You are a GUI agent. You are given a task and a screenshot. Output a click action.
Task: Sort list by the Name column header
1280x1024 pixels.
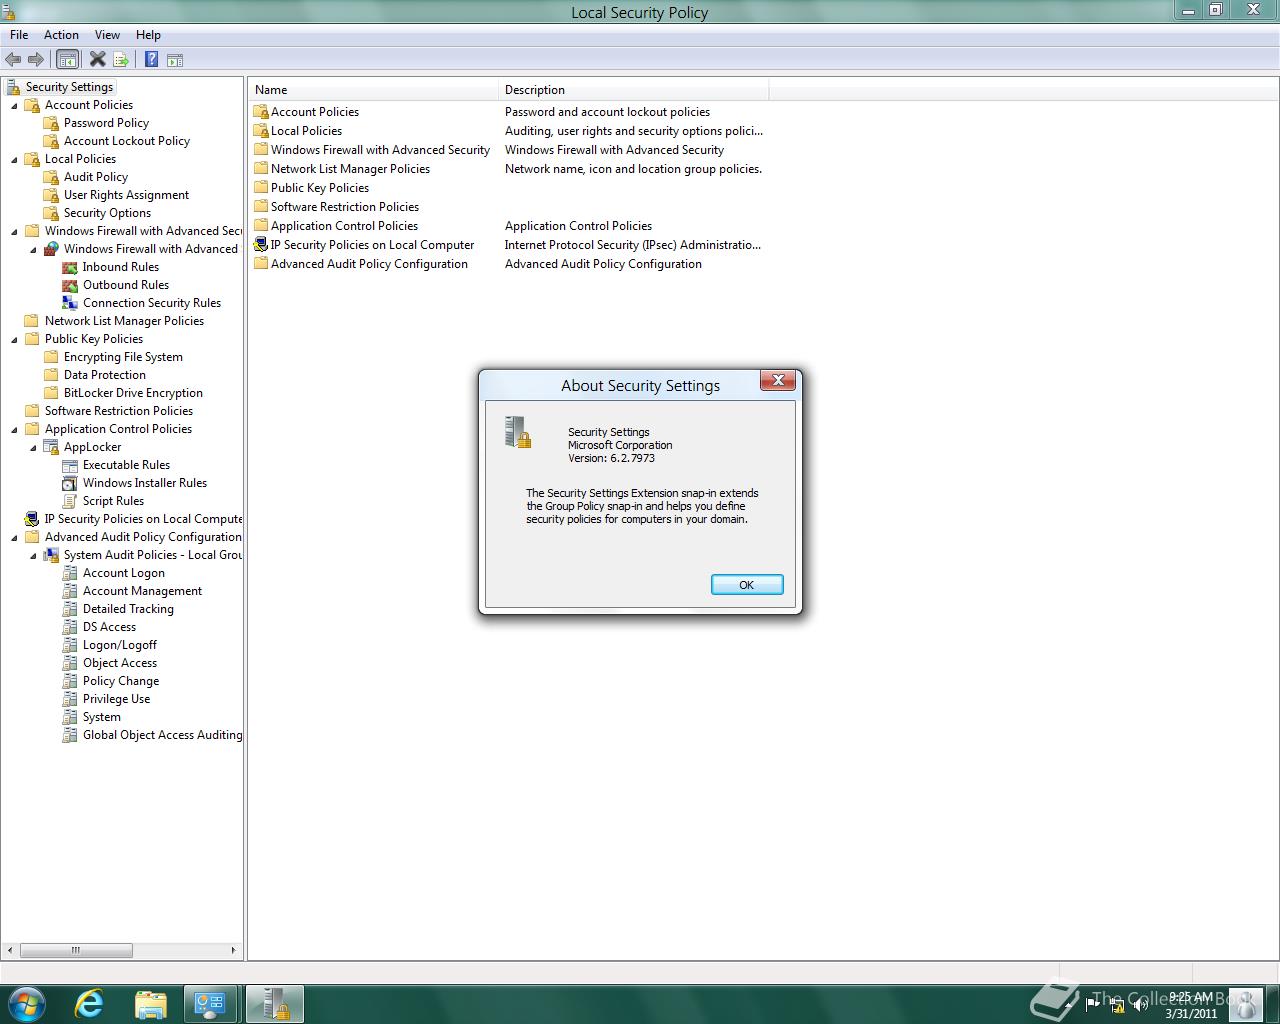[x=374, y=90]
